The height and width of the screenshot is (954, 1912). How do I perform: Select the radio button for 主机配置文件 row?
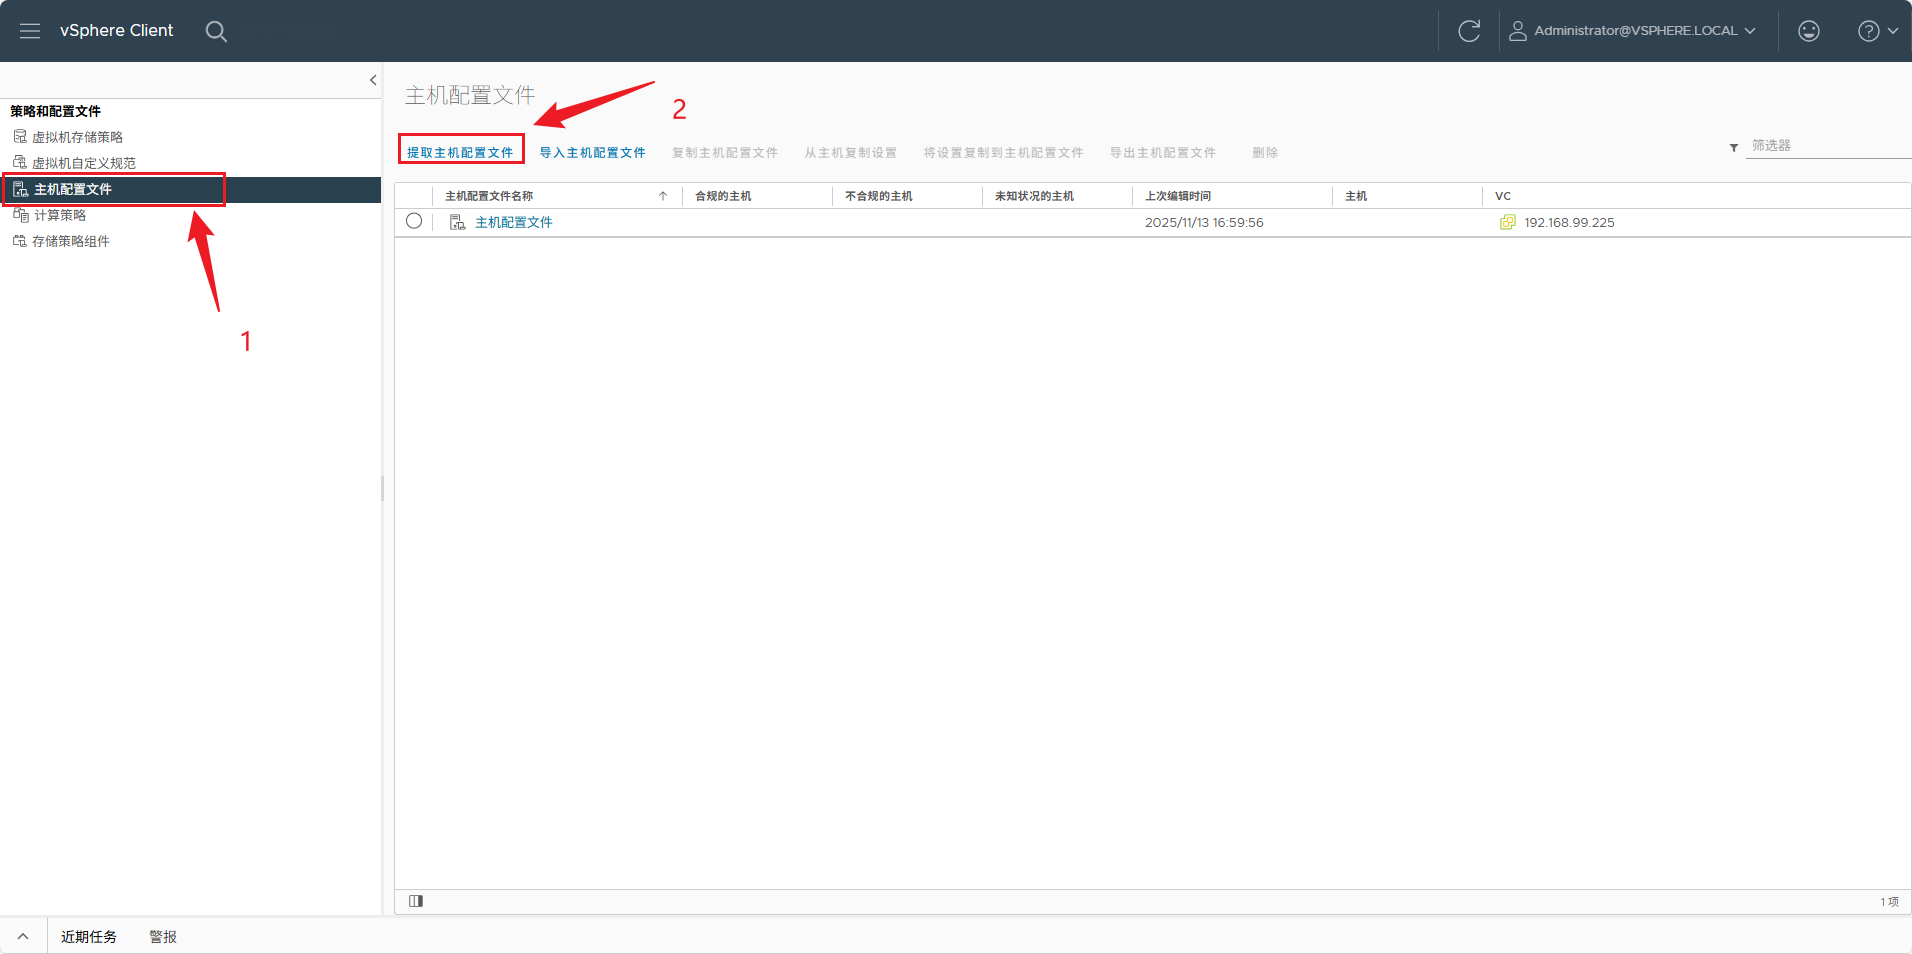pyautogui.click(x=414, y=221)
